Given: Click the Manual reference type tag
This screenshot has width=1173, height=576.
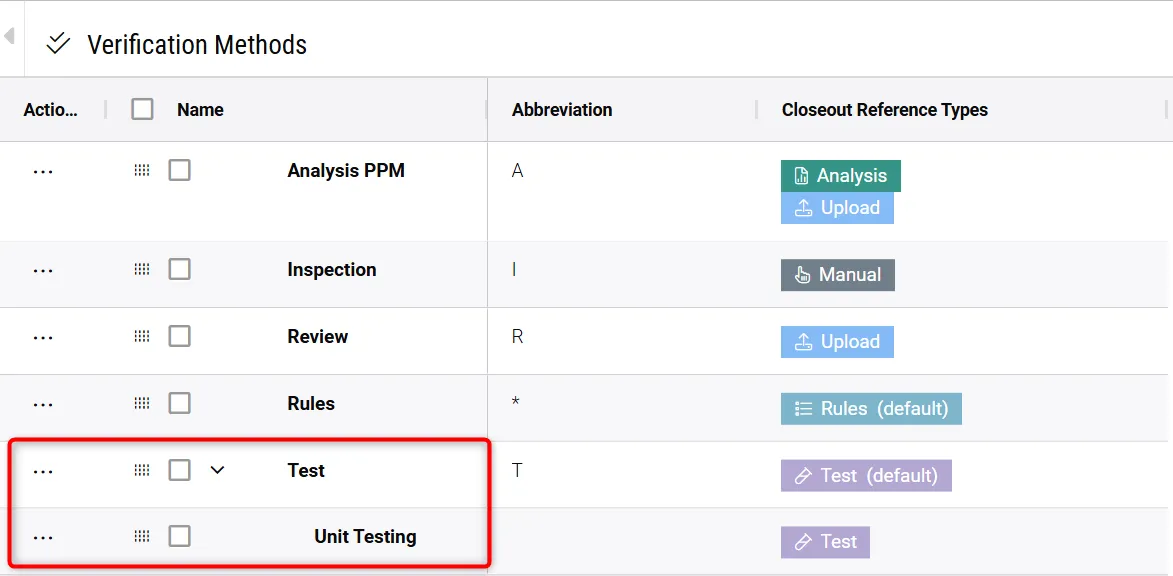Looking at the screenshot, I should point(837,275).
